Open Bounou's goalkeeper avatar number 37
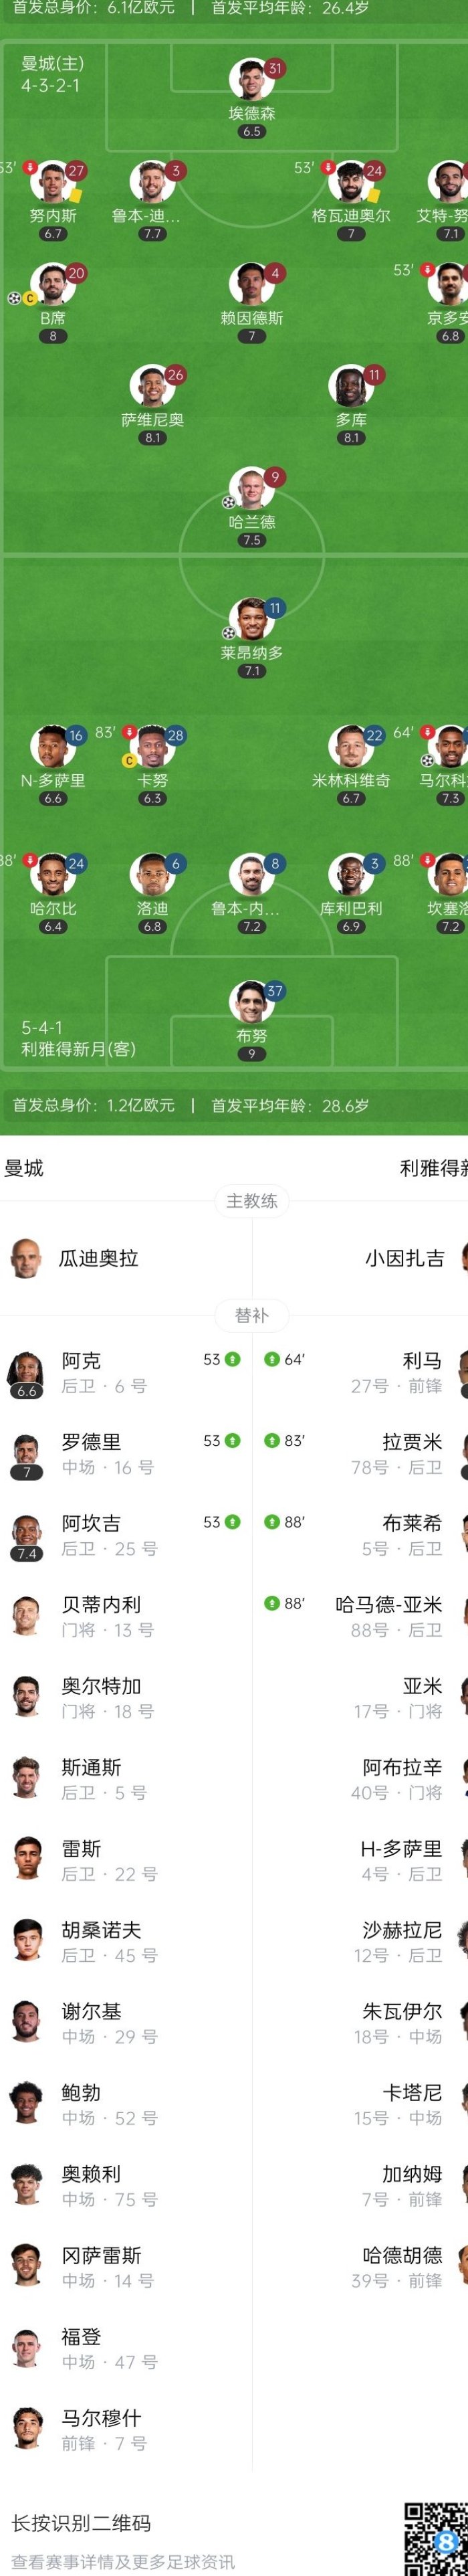Viewport: 468px width, 2576px height. tap(250, 1003)
